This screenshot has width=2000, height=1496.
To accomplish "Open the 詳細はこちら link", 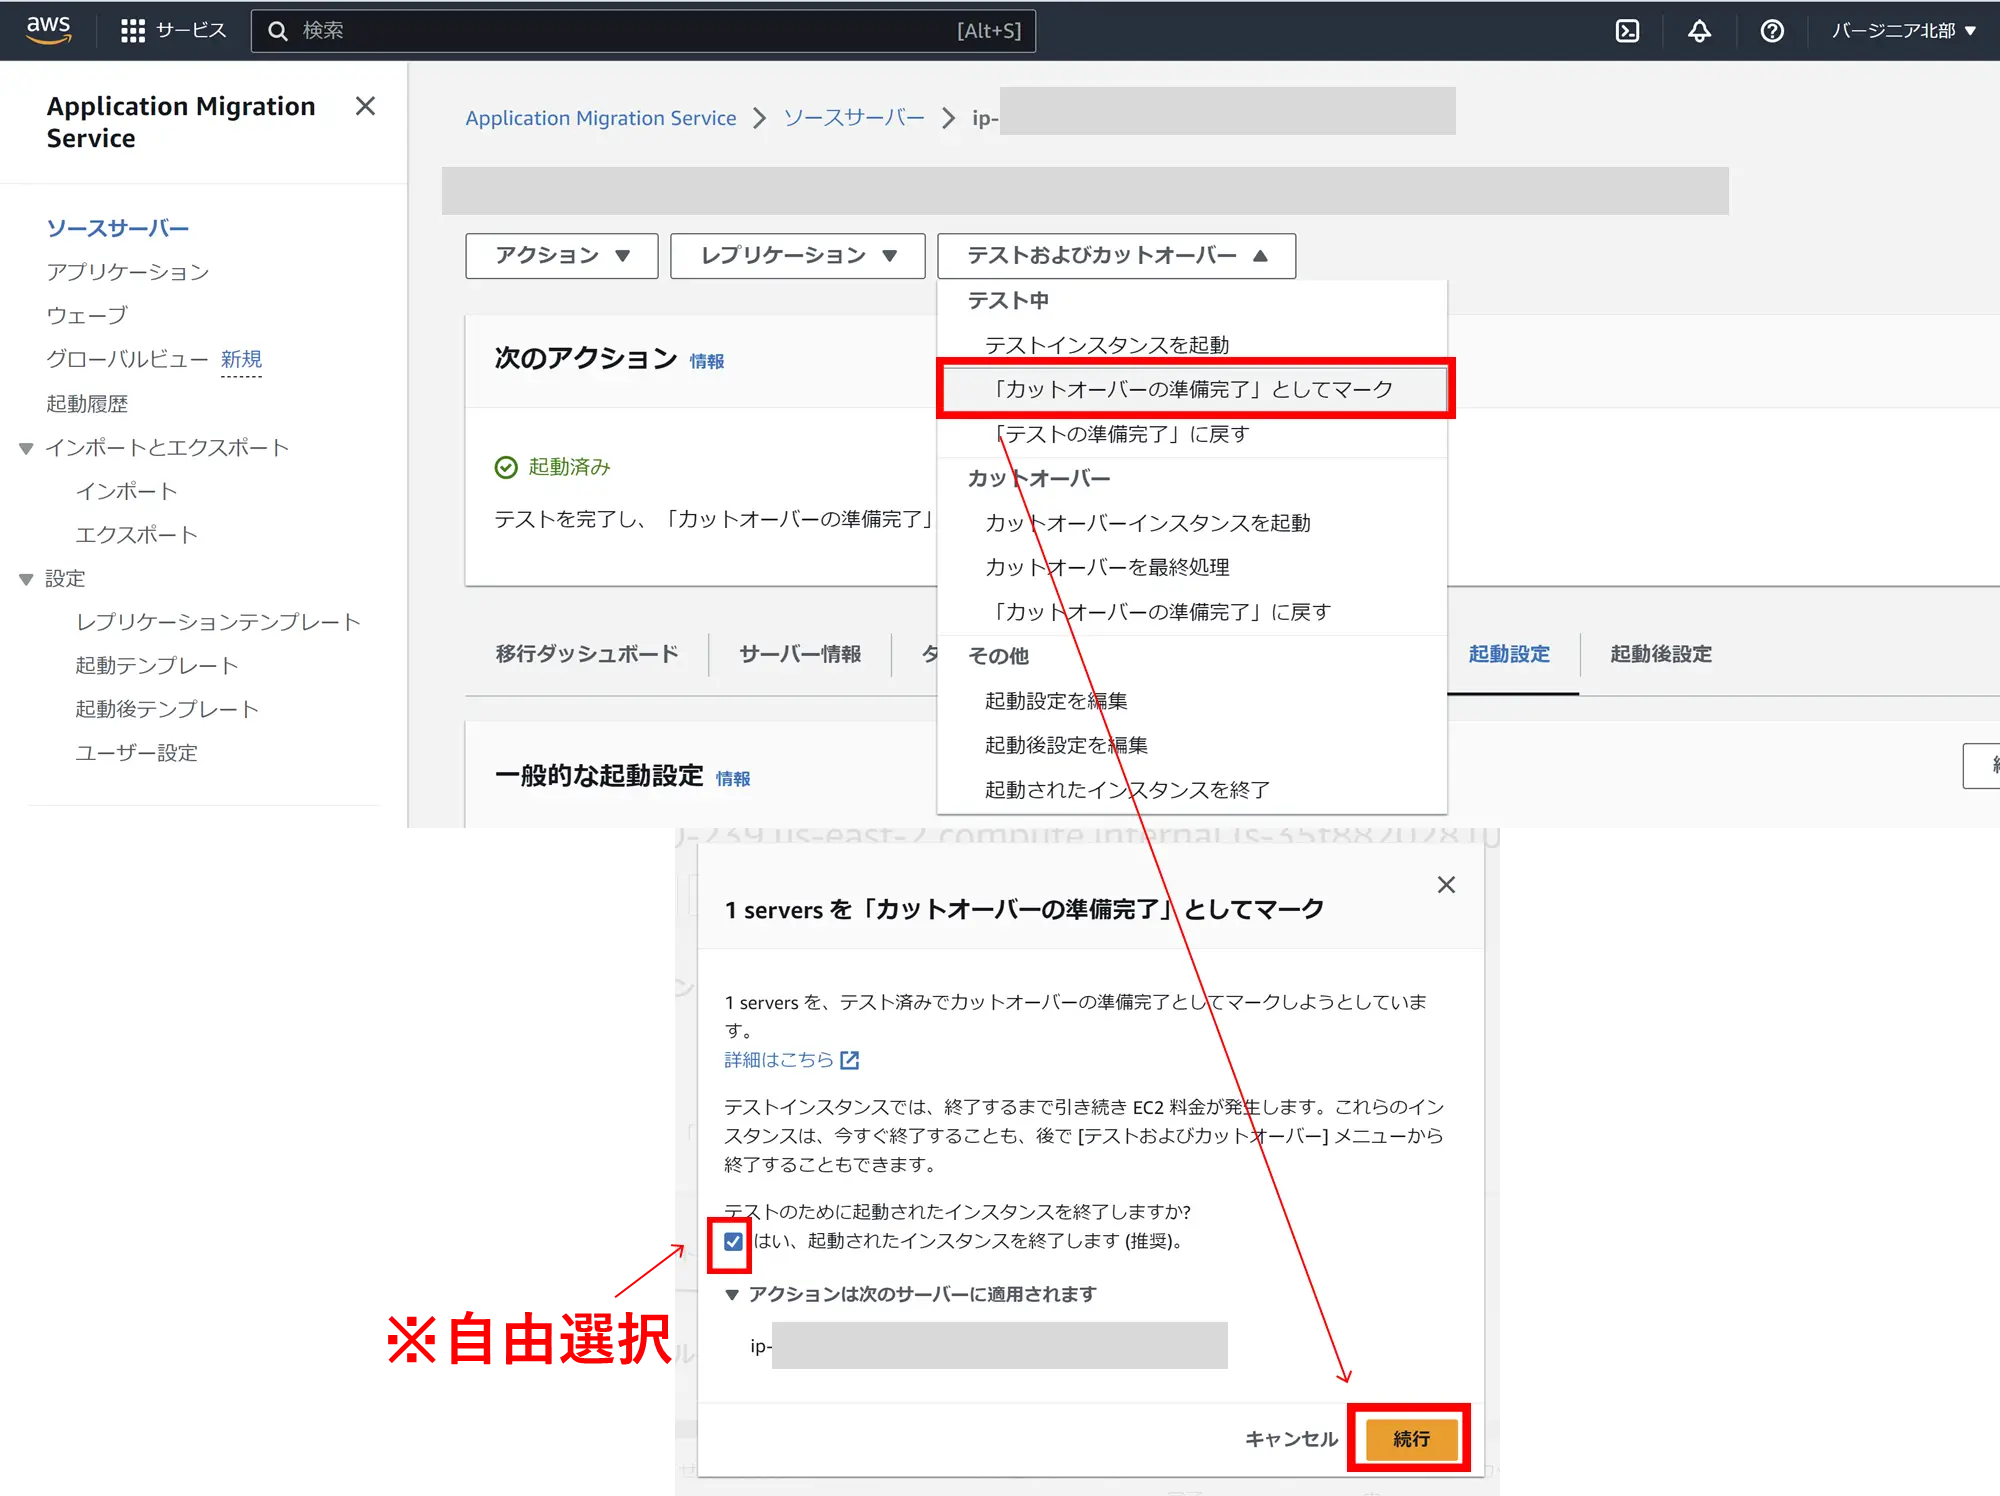I will pos(778,1060).
